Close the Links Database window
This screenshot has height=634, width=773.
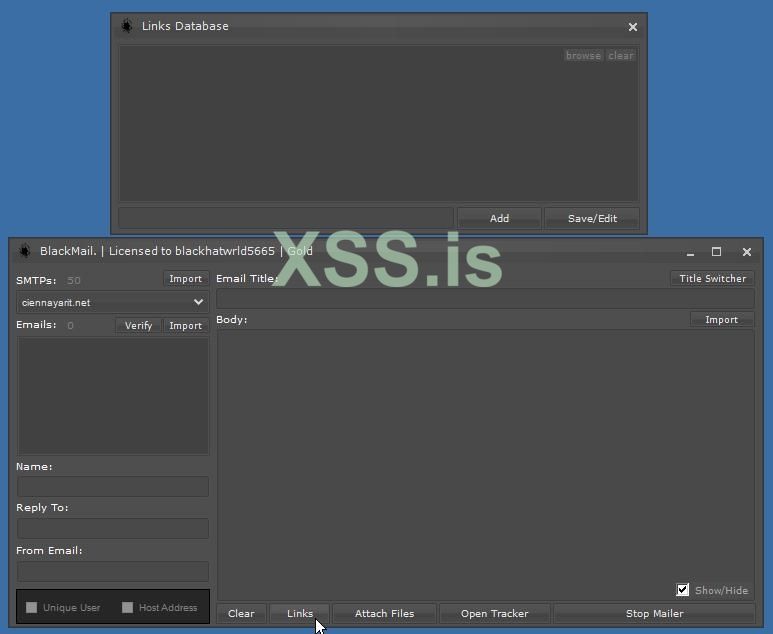click(633, 27)
